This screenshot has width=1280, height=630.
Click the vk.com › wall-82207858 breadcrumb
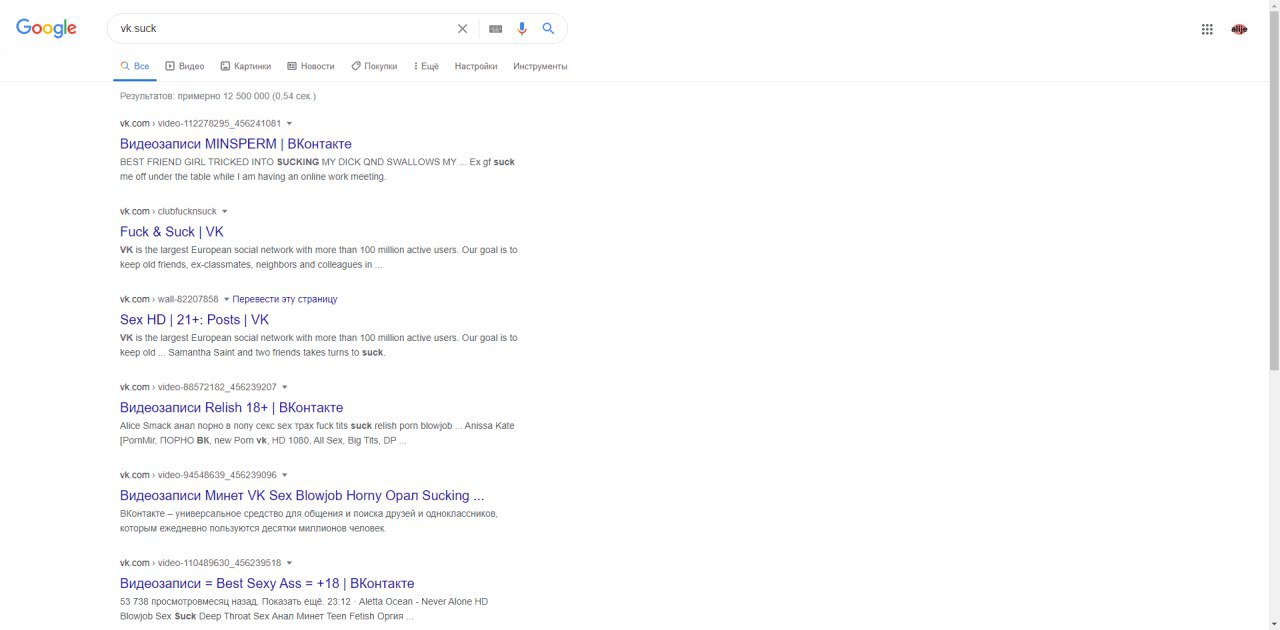(x=169, y=299)
